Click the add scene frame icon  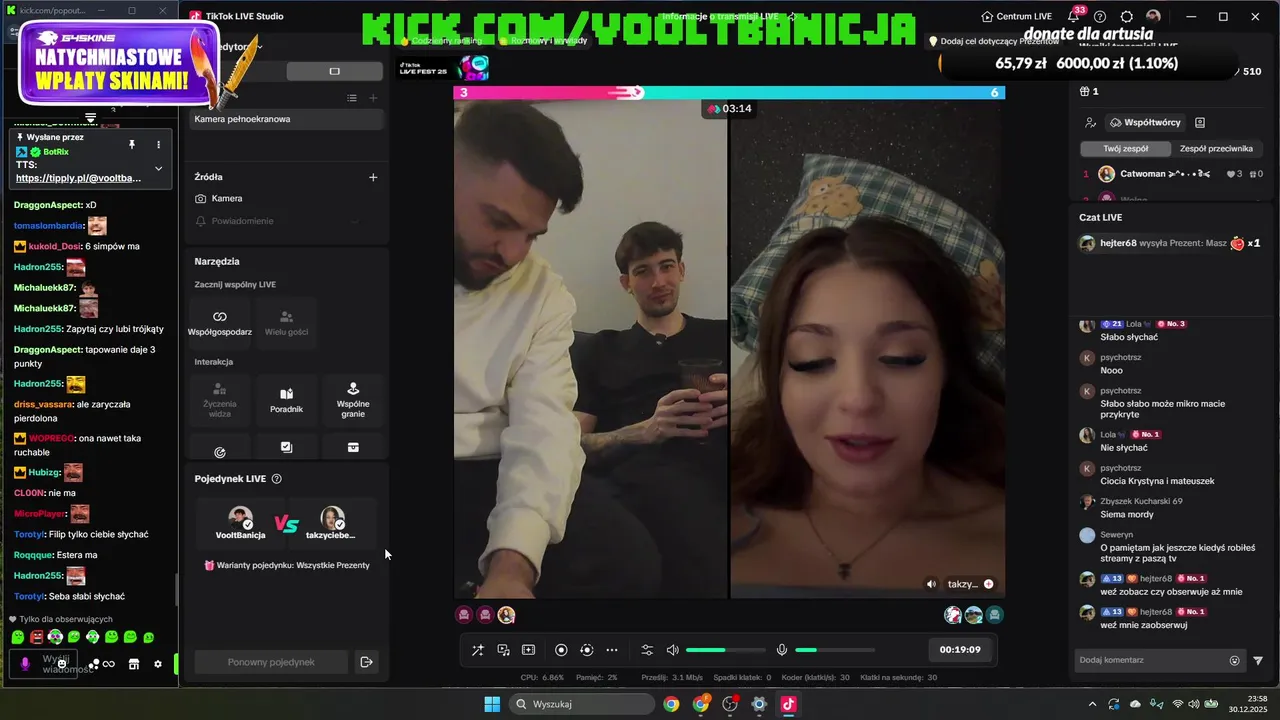coord(529,650)
